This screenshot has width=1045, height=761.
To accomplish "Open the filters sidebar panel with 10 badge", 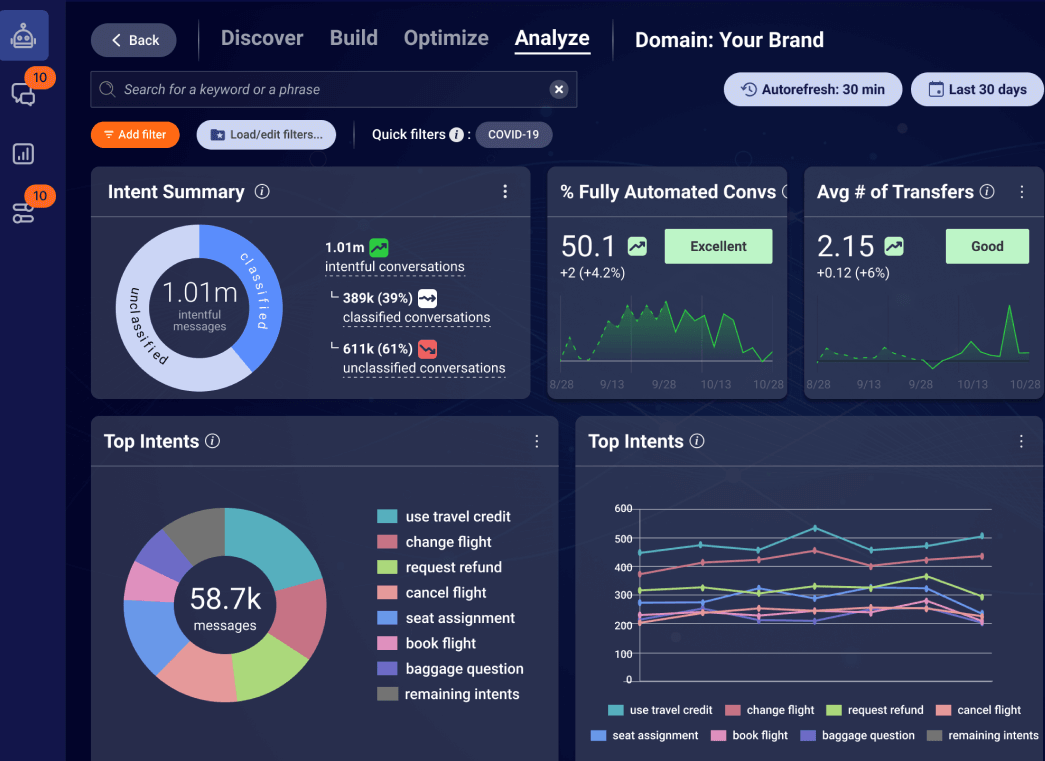I will pos(24,212).
